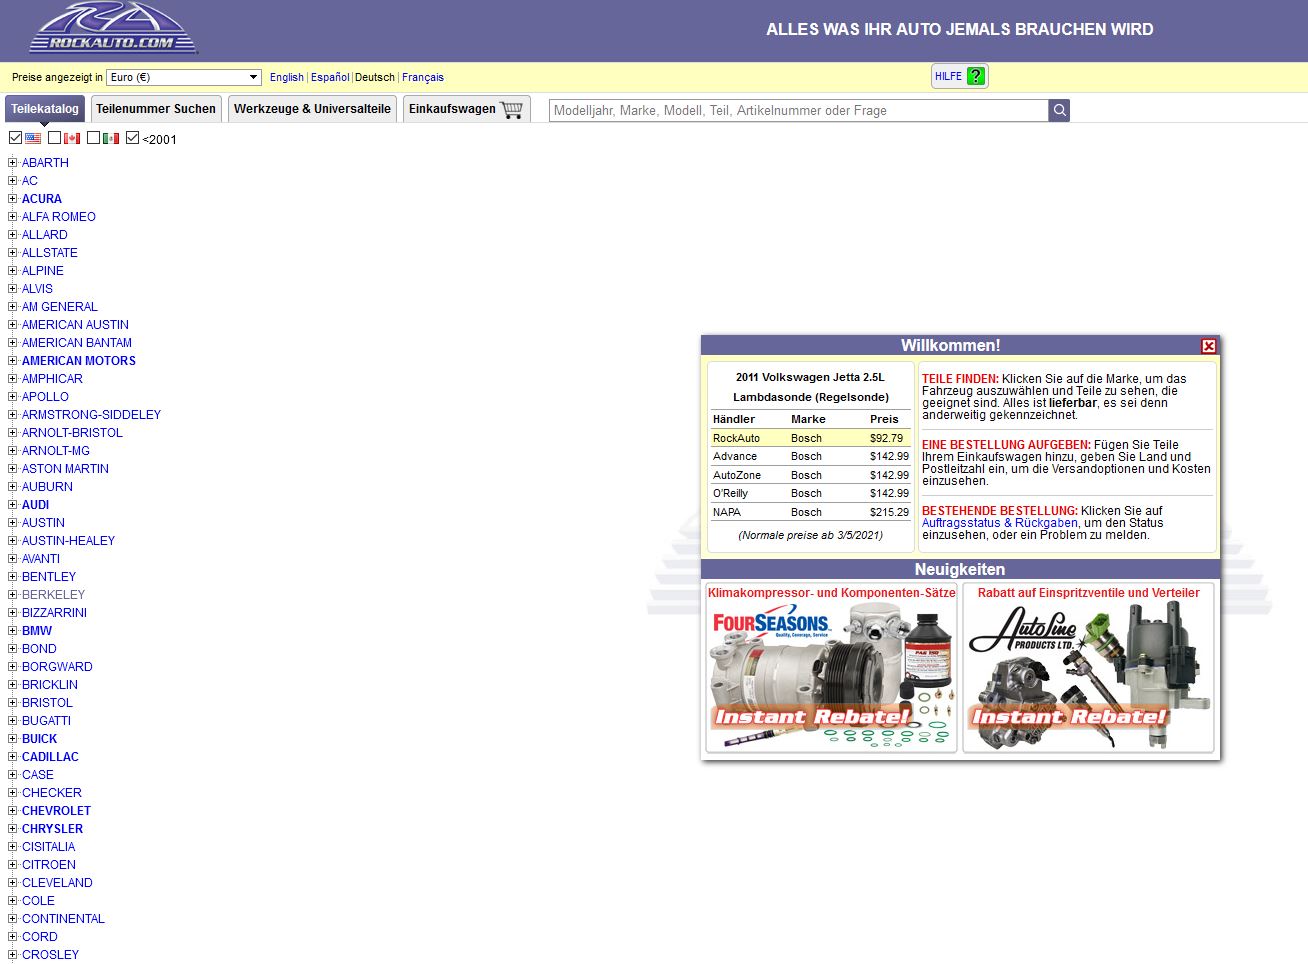1308x964 pixels.
Task: Select the BIZZARRINI make
Action: pos(54,613)
